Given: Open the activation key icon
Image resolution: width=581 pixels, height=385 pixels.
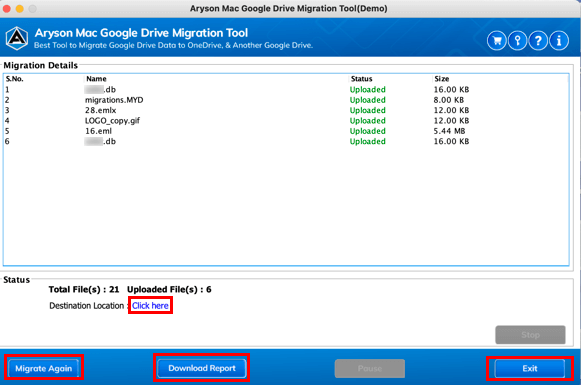Looking at the screenshot, I should (x=518, y=40).
